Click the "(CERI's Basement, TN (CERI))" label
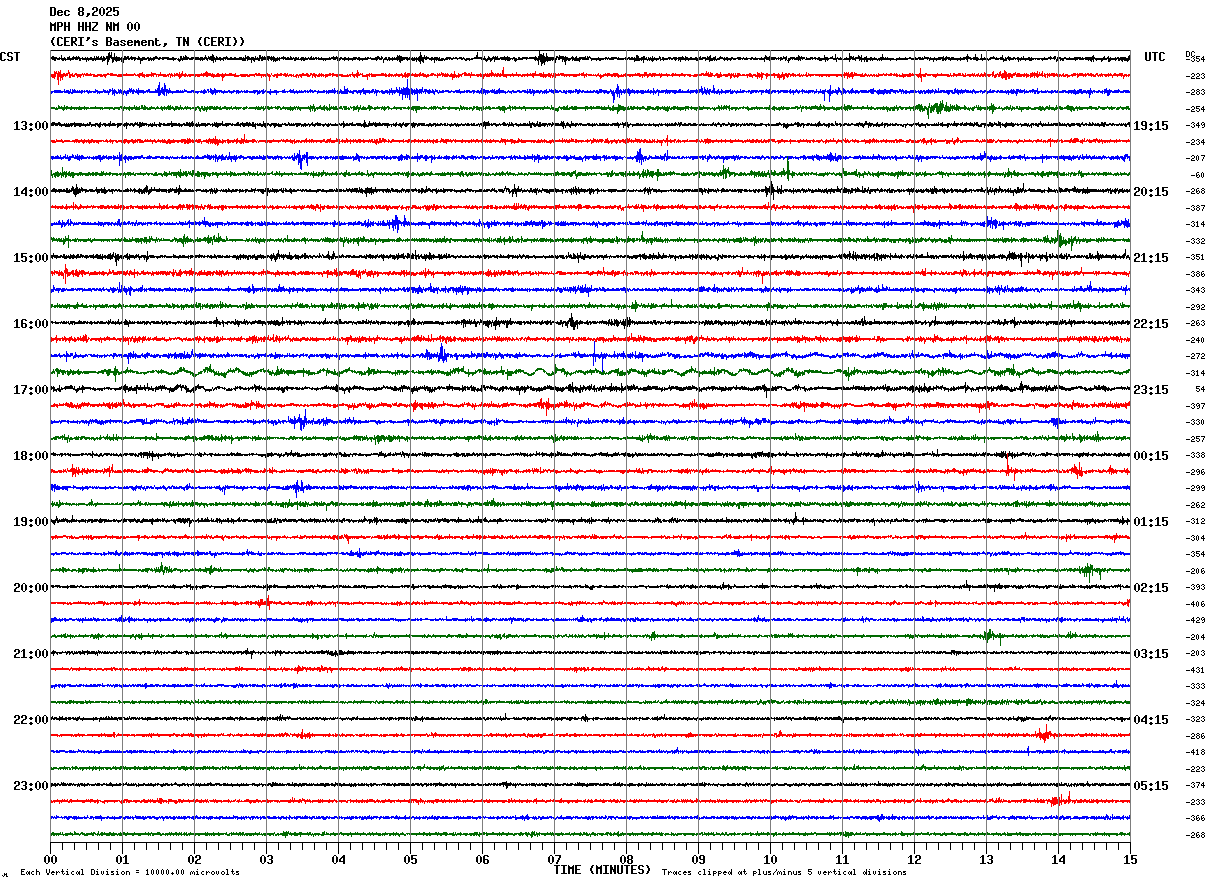1210x886 pixels. tap(147, 42)
